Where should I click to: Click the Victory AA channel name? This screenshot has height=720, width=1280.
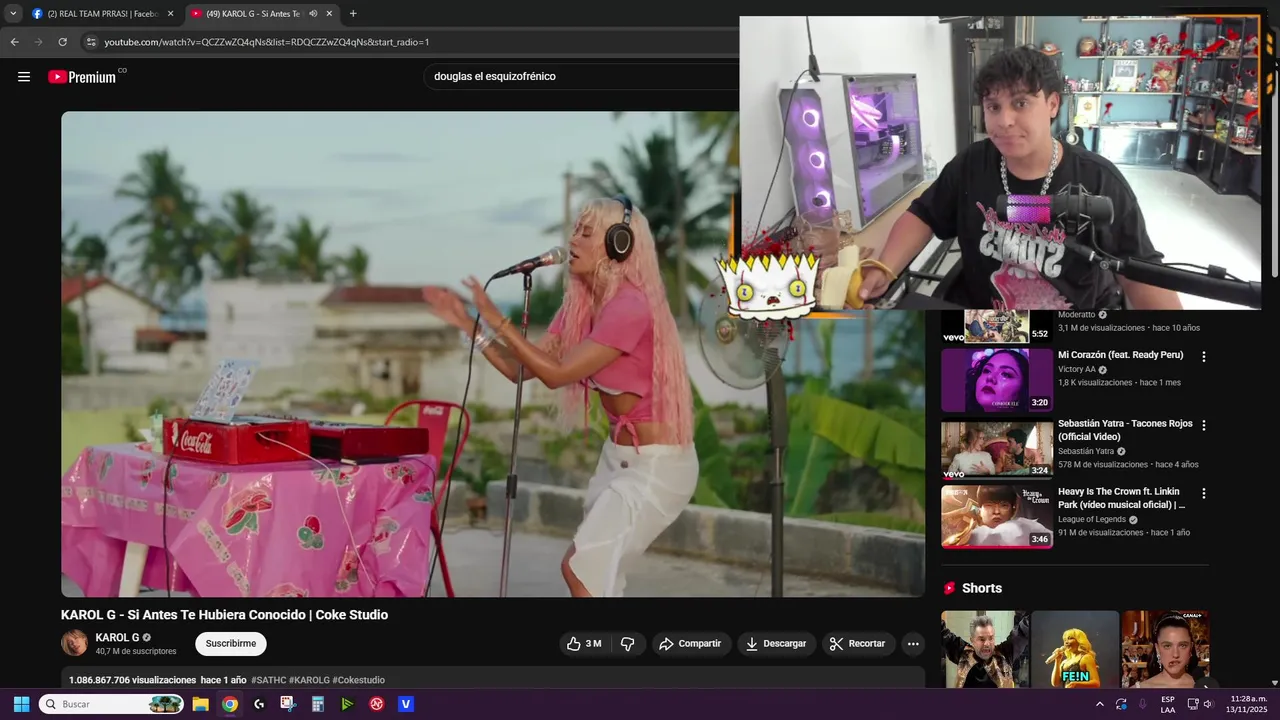tap(1077, 370)
